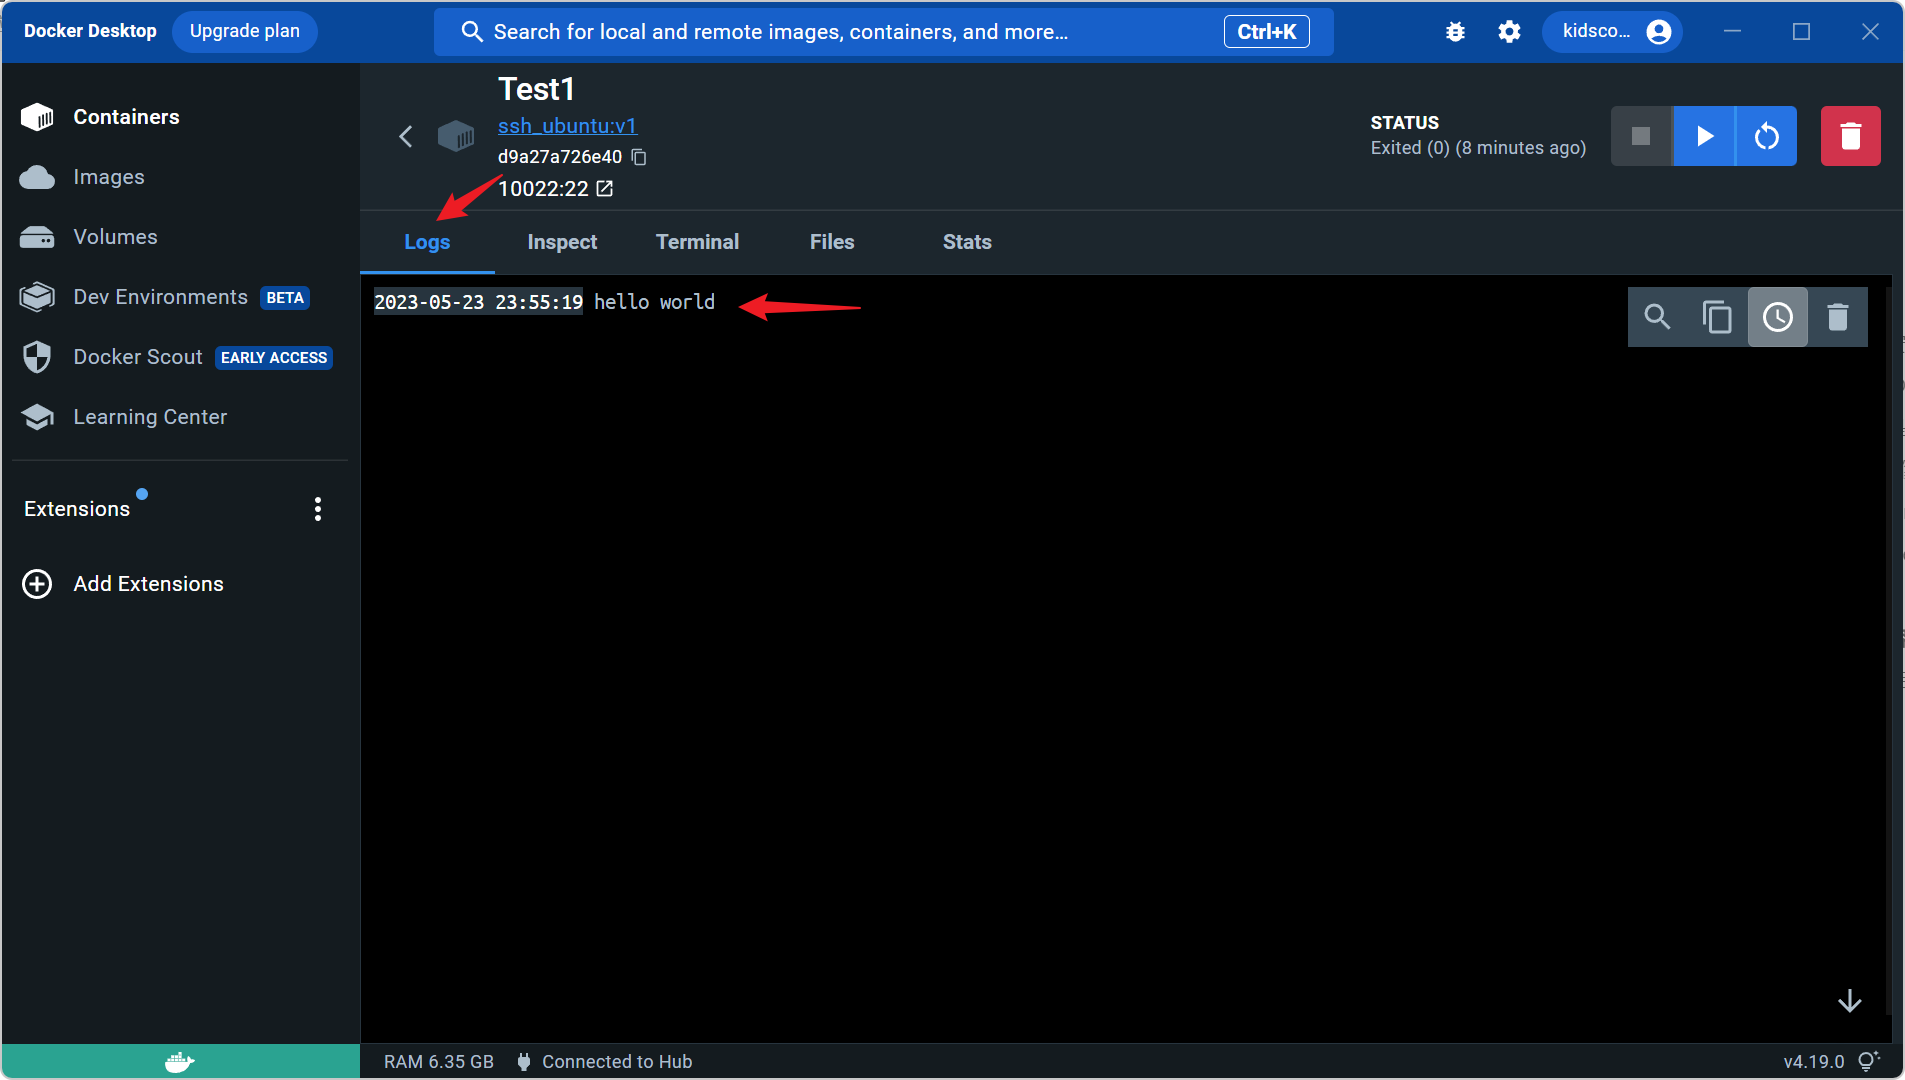Click the Upgrade plan button
The height and width of the screenshot is (1080, 1905).
coord(245,31)
